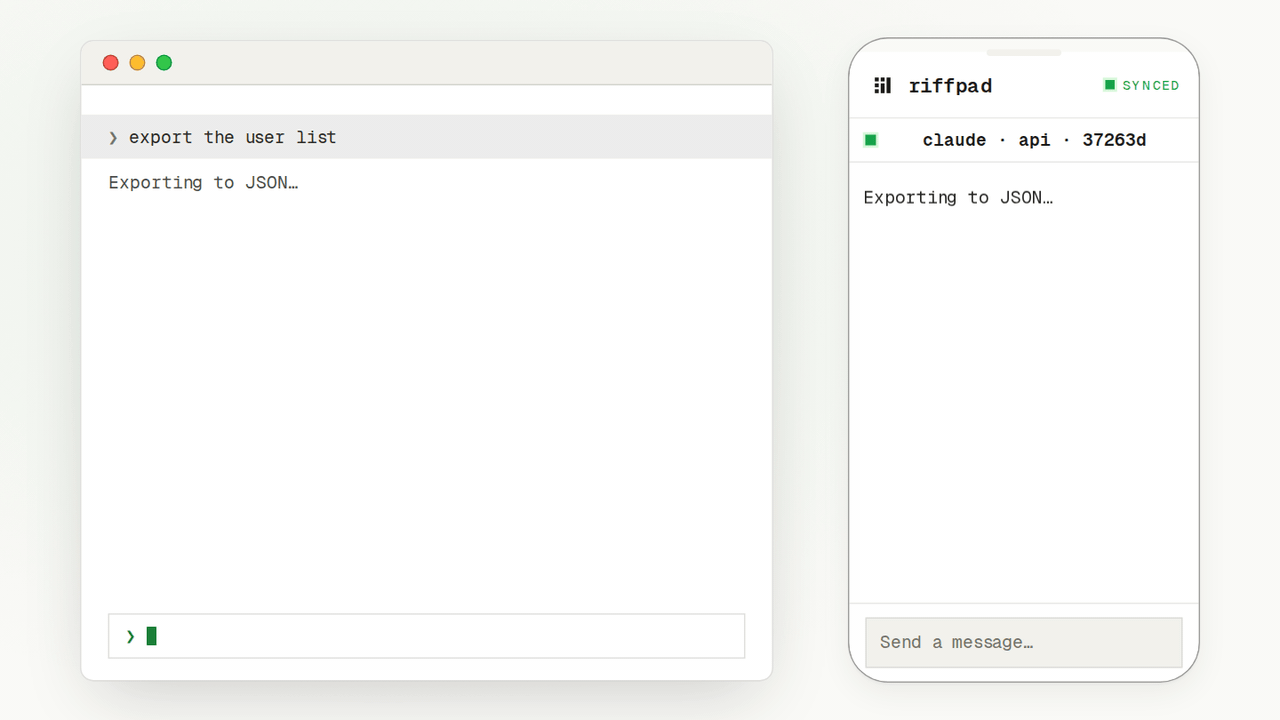
Task: Click the 'claude · api · 37263d' session title
Action: [x=1034, y=140]
